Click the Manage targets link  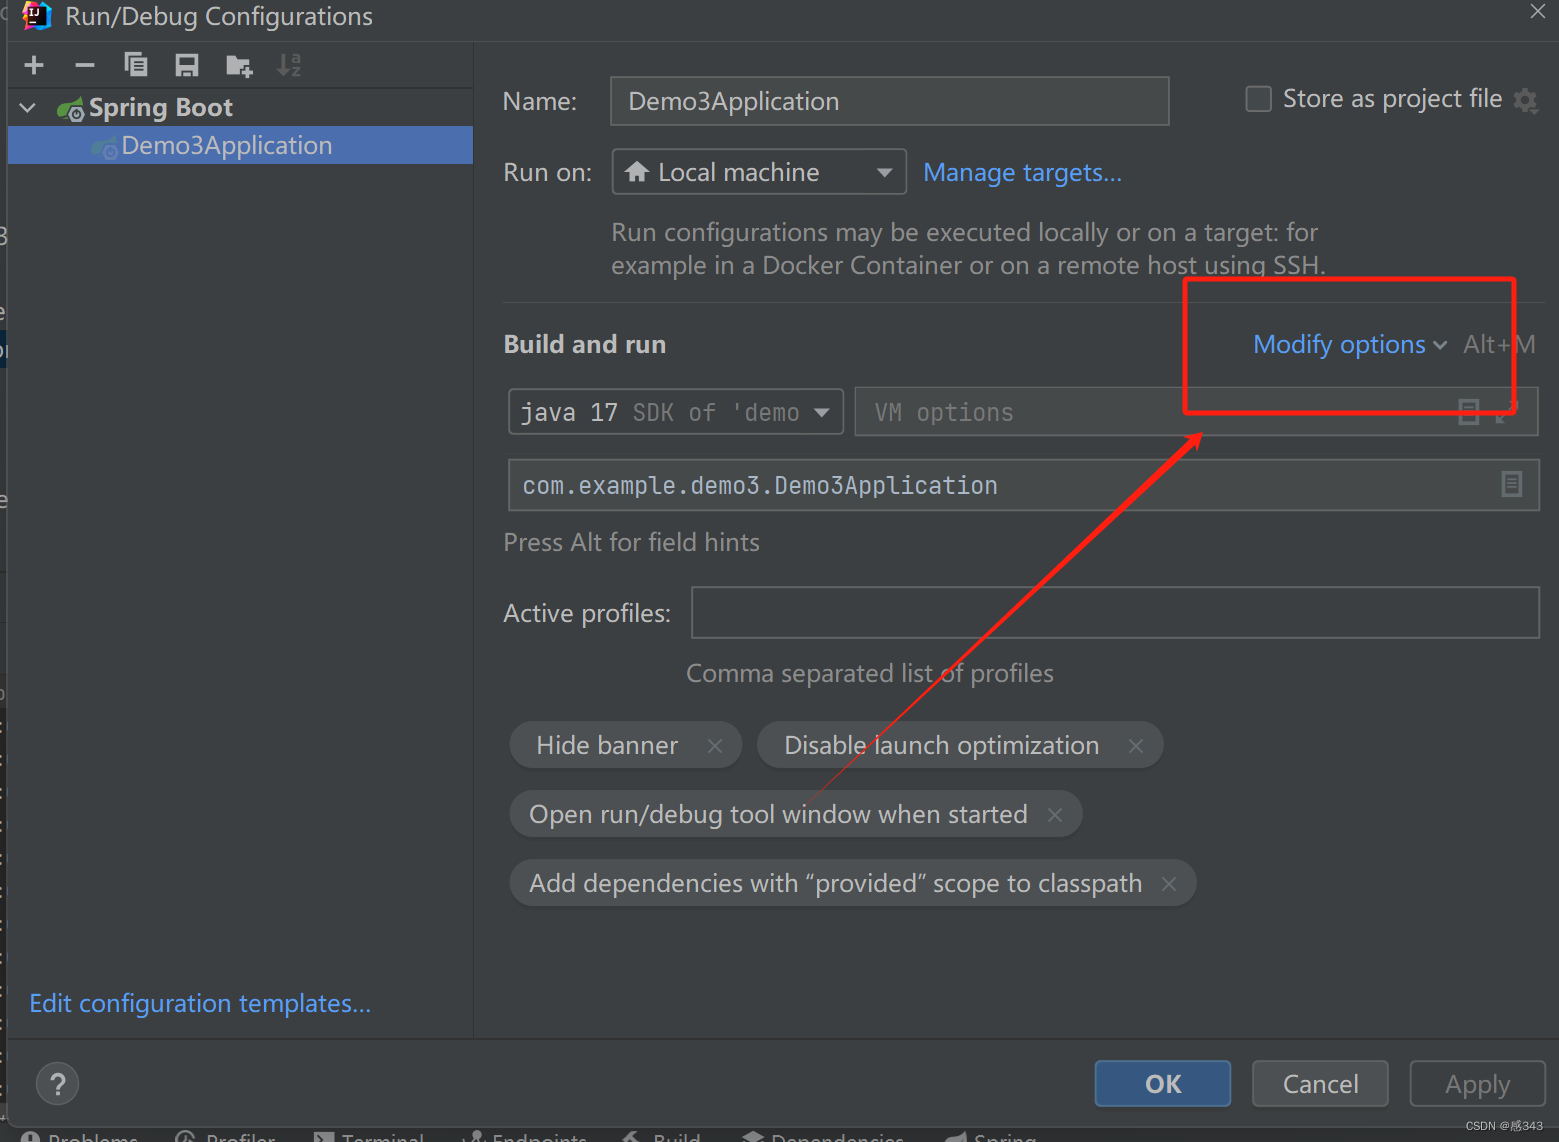pos(1022,172)
